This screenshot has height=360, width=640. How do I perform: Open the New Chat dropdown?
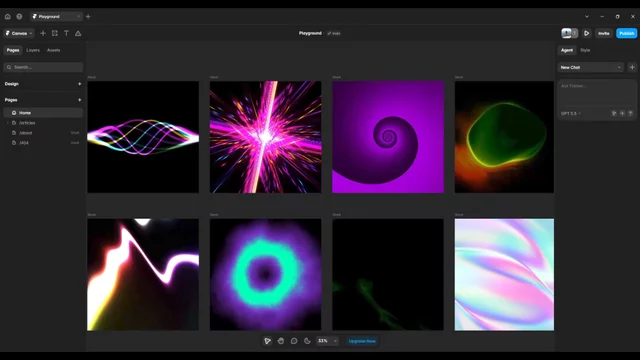click(x=590, y=67)
